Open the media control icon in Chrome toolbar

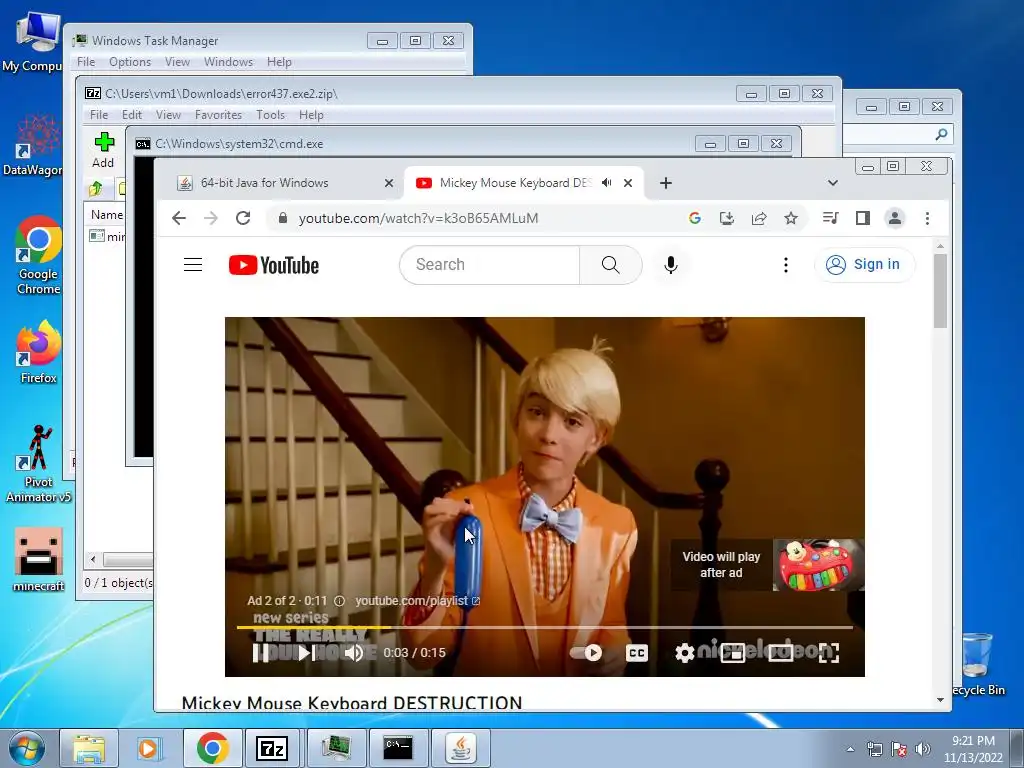tap(831, 218)
